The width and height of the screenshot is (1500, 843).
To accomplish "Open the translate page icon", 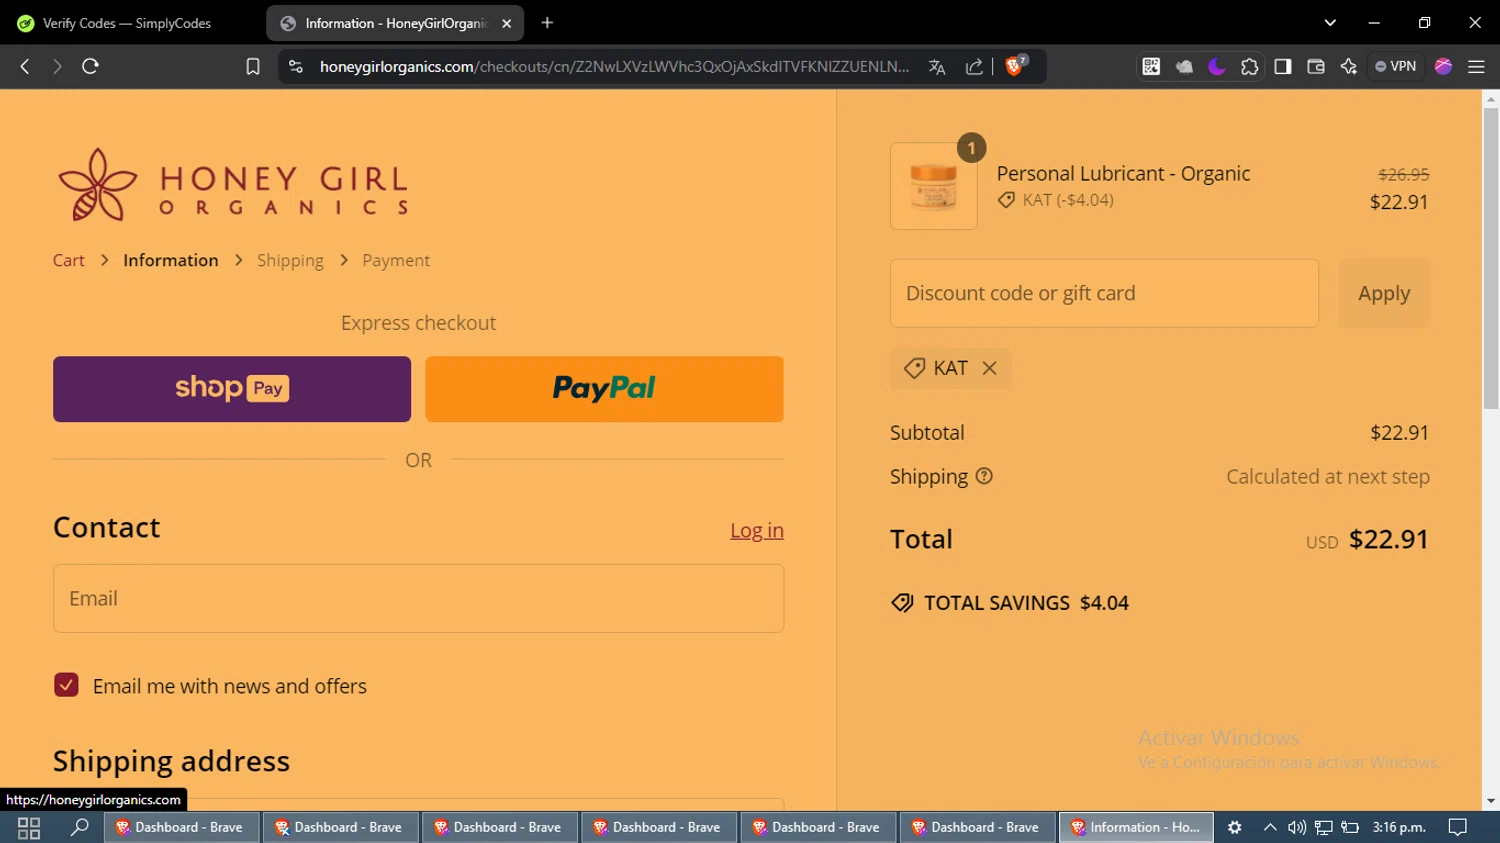I will coord(937,66).
